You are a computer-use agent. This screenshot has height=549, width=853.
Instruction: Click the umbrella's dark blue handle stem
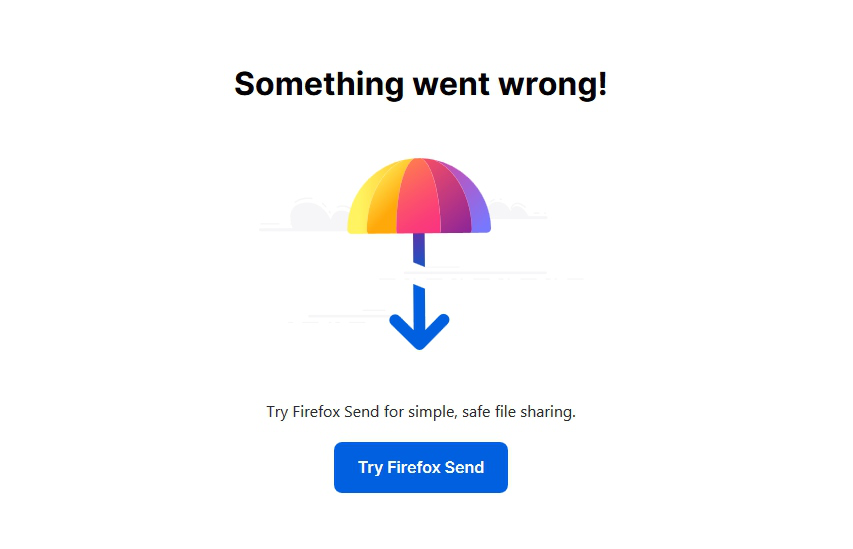pyautogui.click(x=419, y=249)
